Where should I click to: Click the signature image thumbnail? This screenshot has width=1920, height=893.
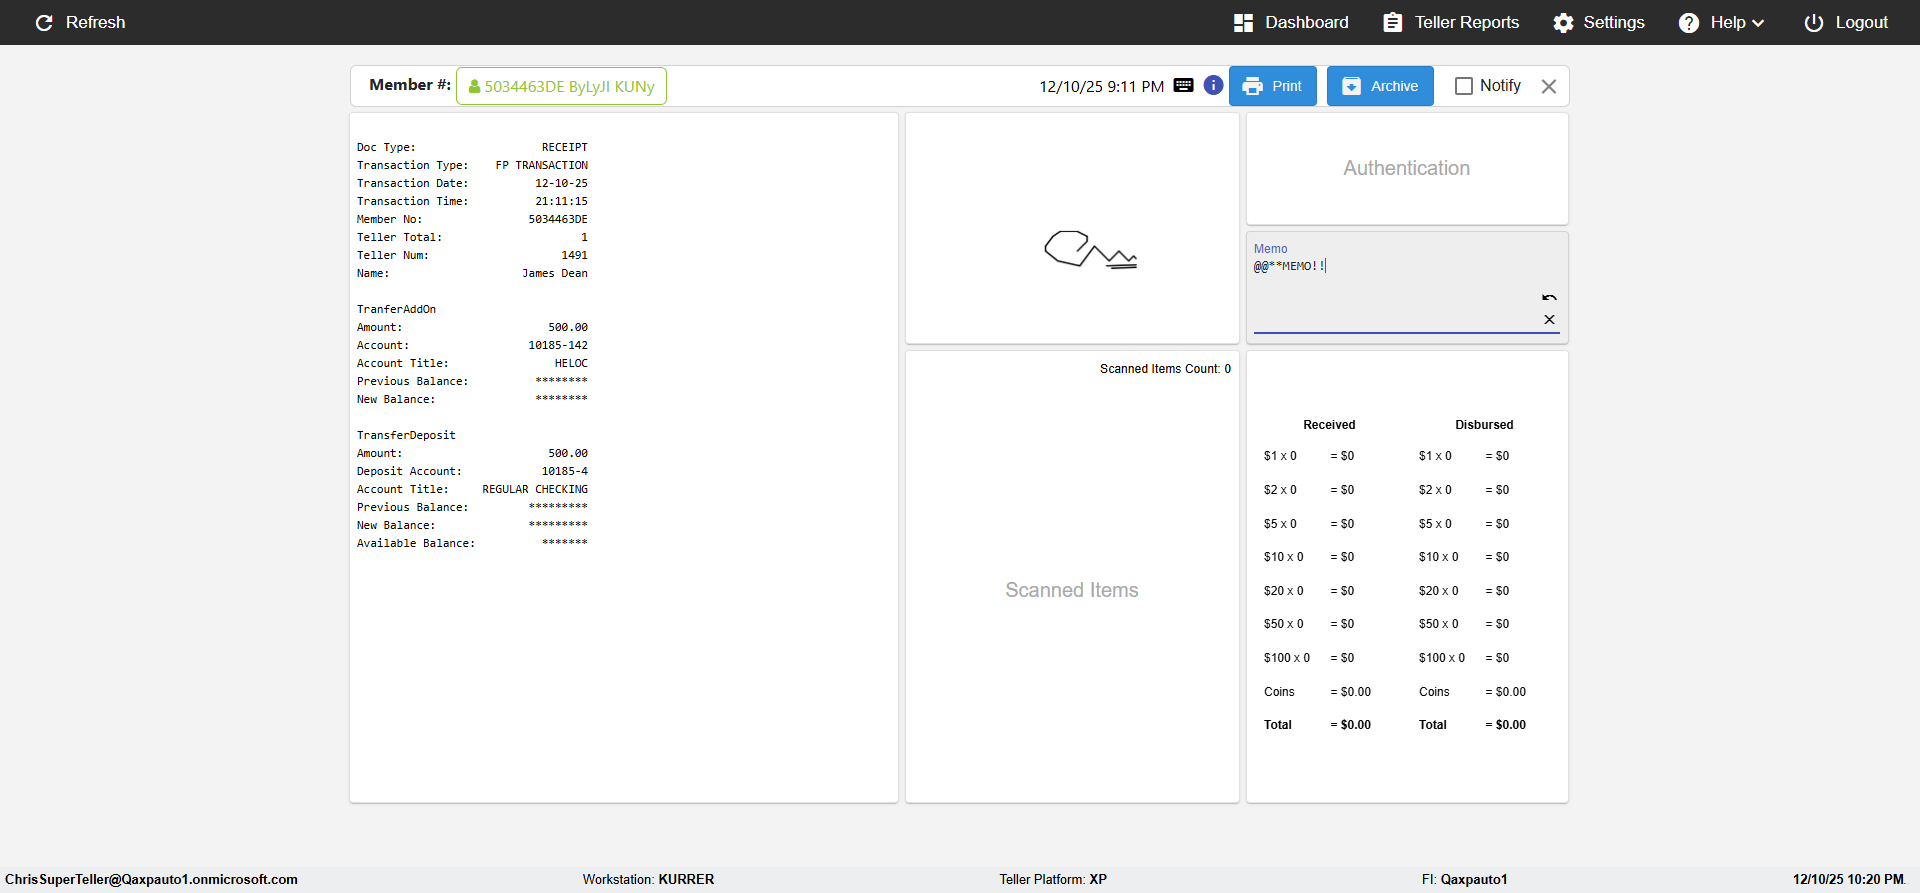1090,250
